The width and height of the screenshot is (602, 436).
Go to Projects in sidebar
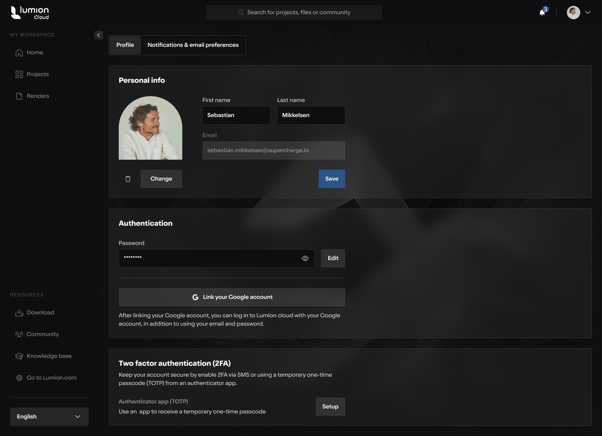click(x=37, y=74)
